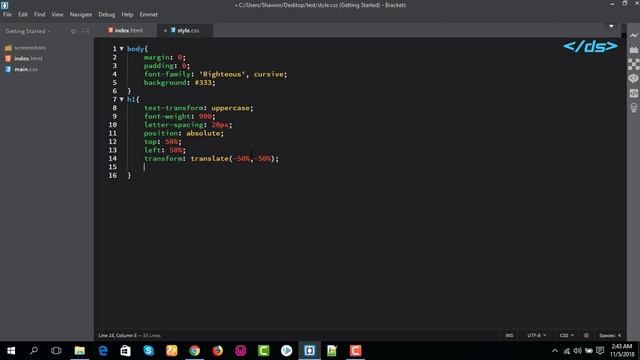The image size is (640, 360).
Task: Click the light bulb hints icon
Action: 633,108
